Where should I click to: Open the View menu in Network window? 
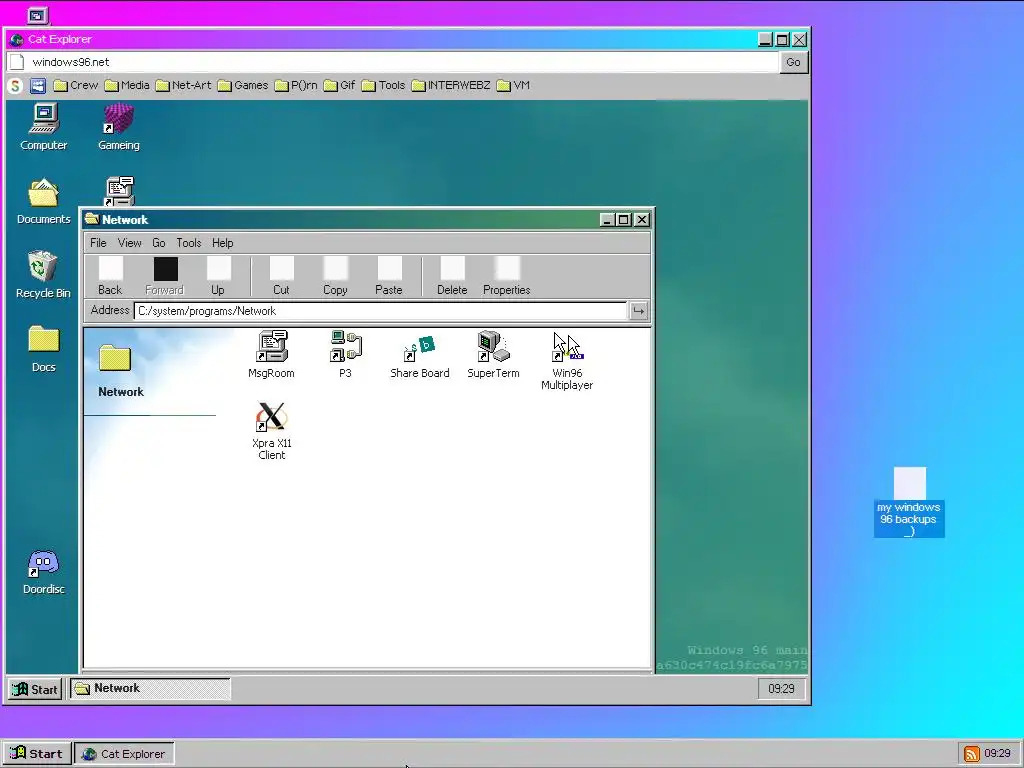click(129, 243)
